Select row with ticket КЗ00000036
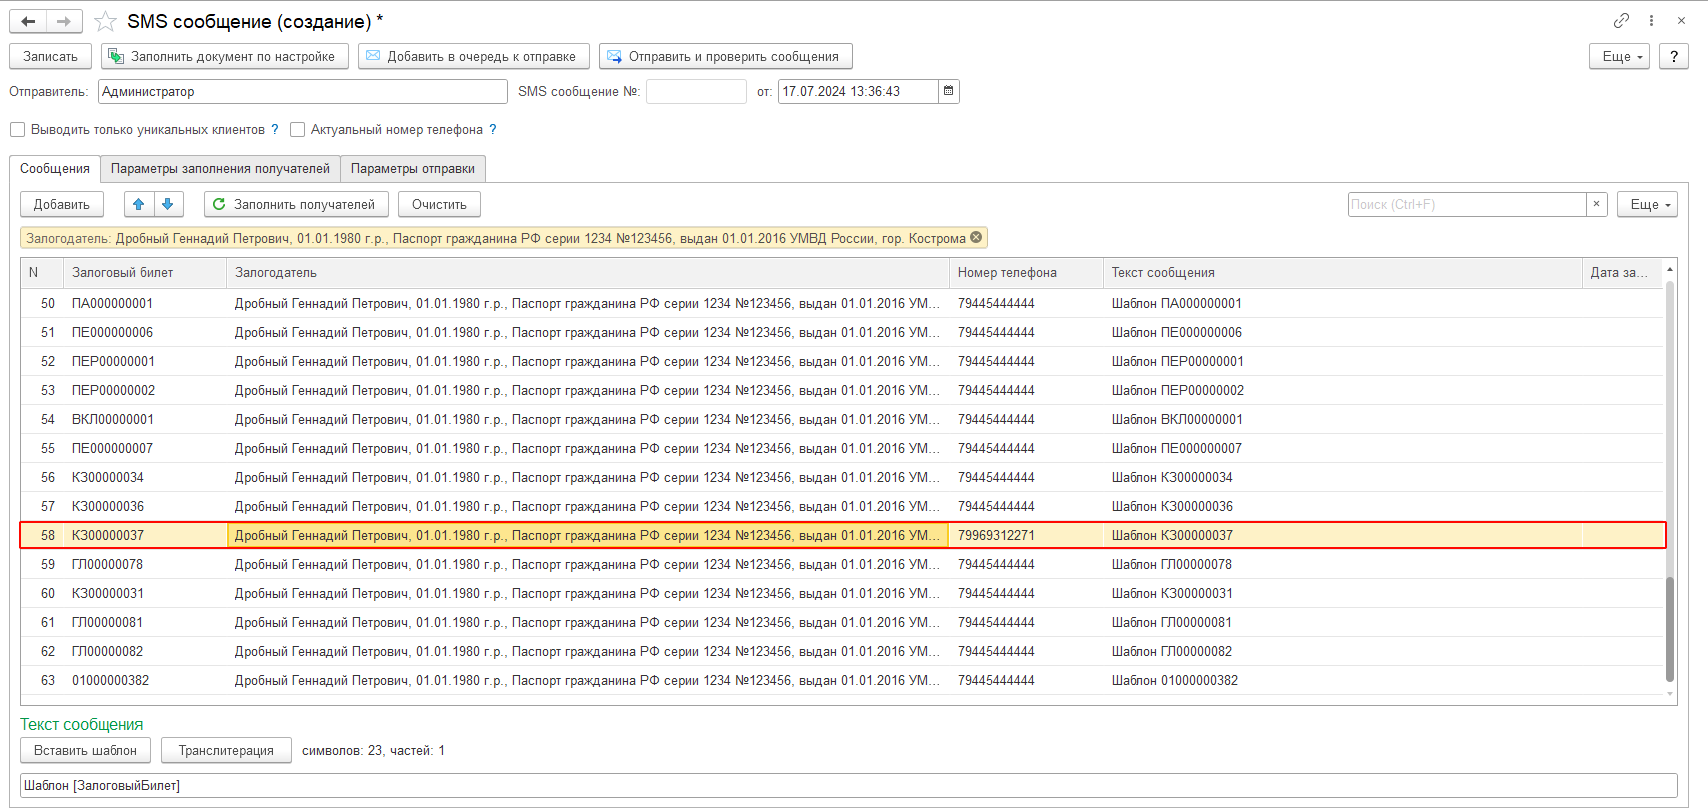Screen dimensions: 1708x810 click(842, 506)
